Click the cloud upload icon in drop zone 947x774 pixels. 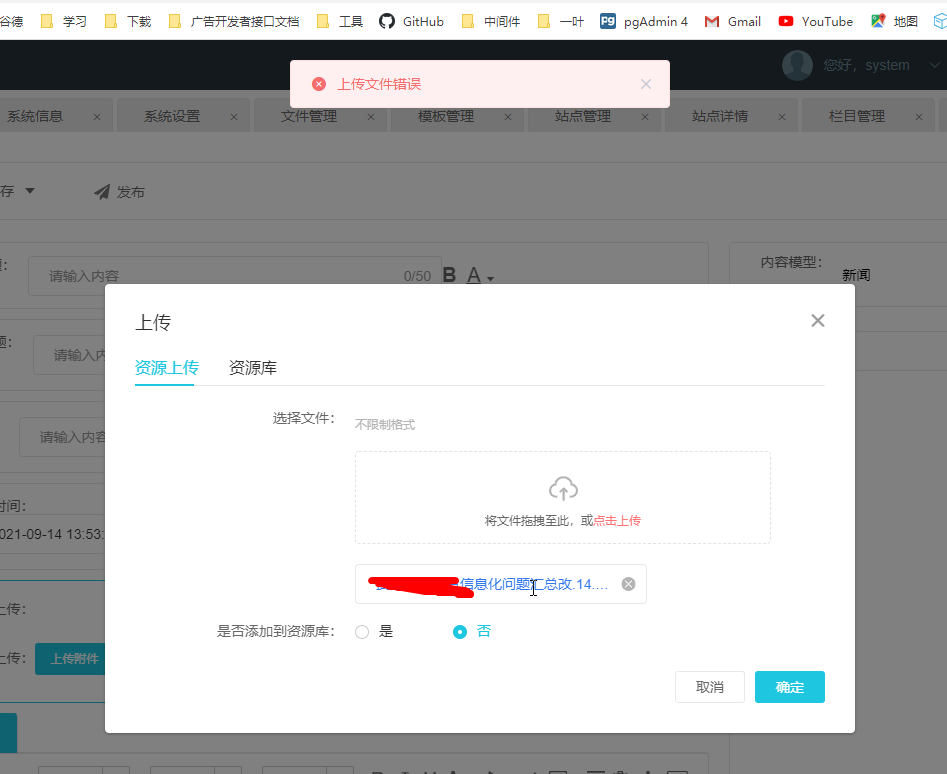tap(563, 488)
